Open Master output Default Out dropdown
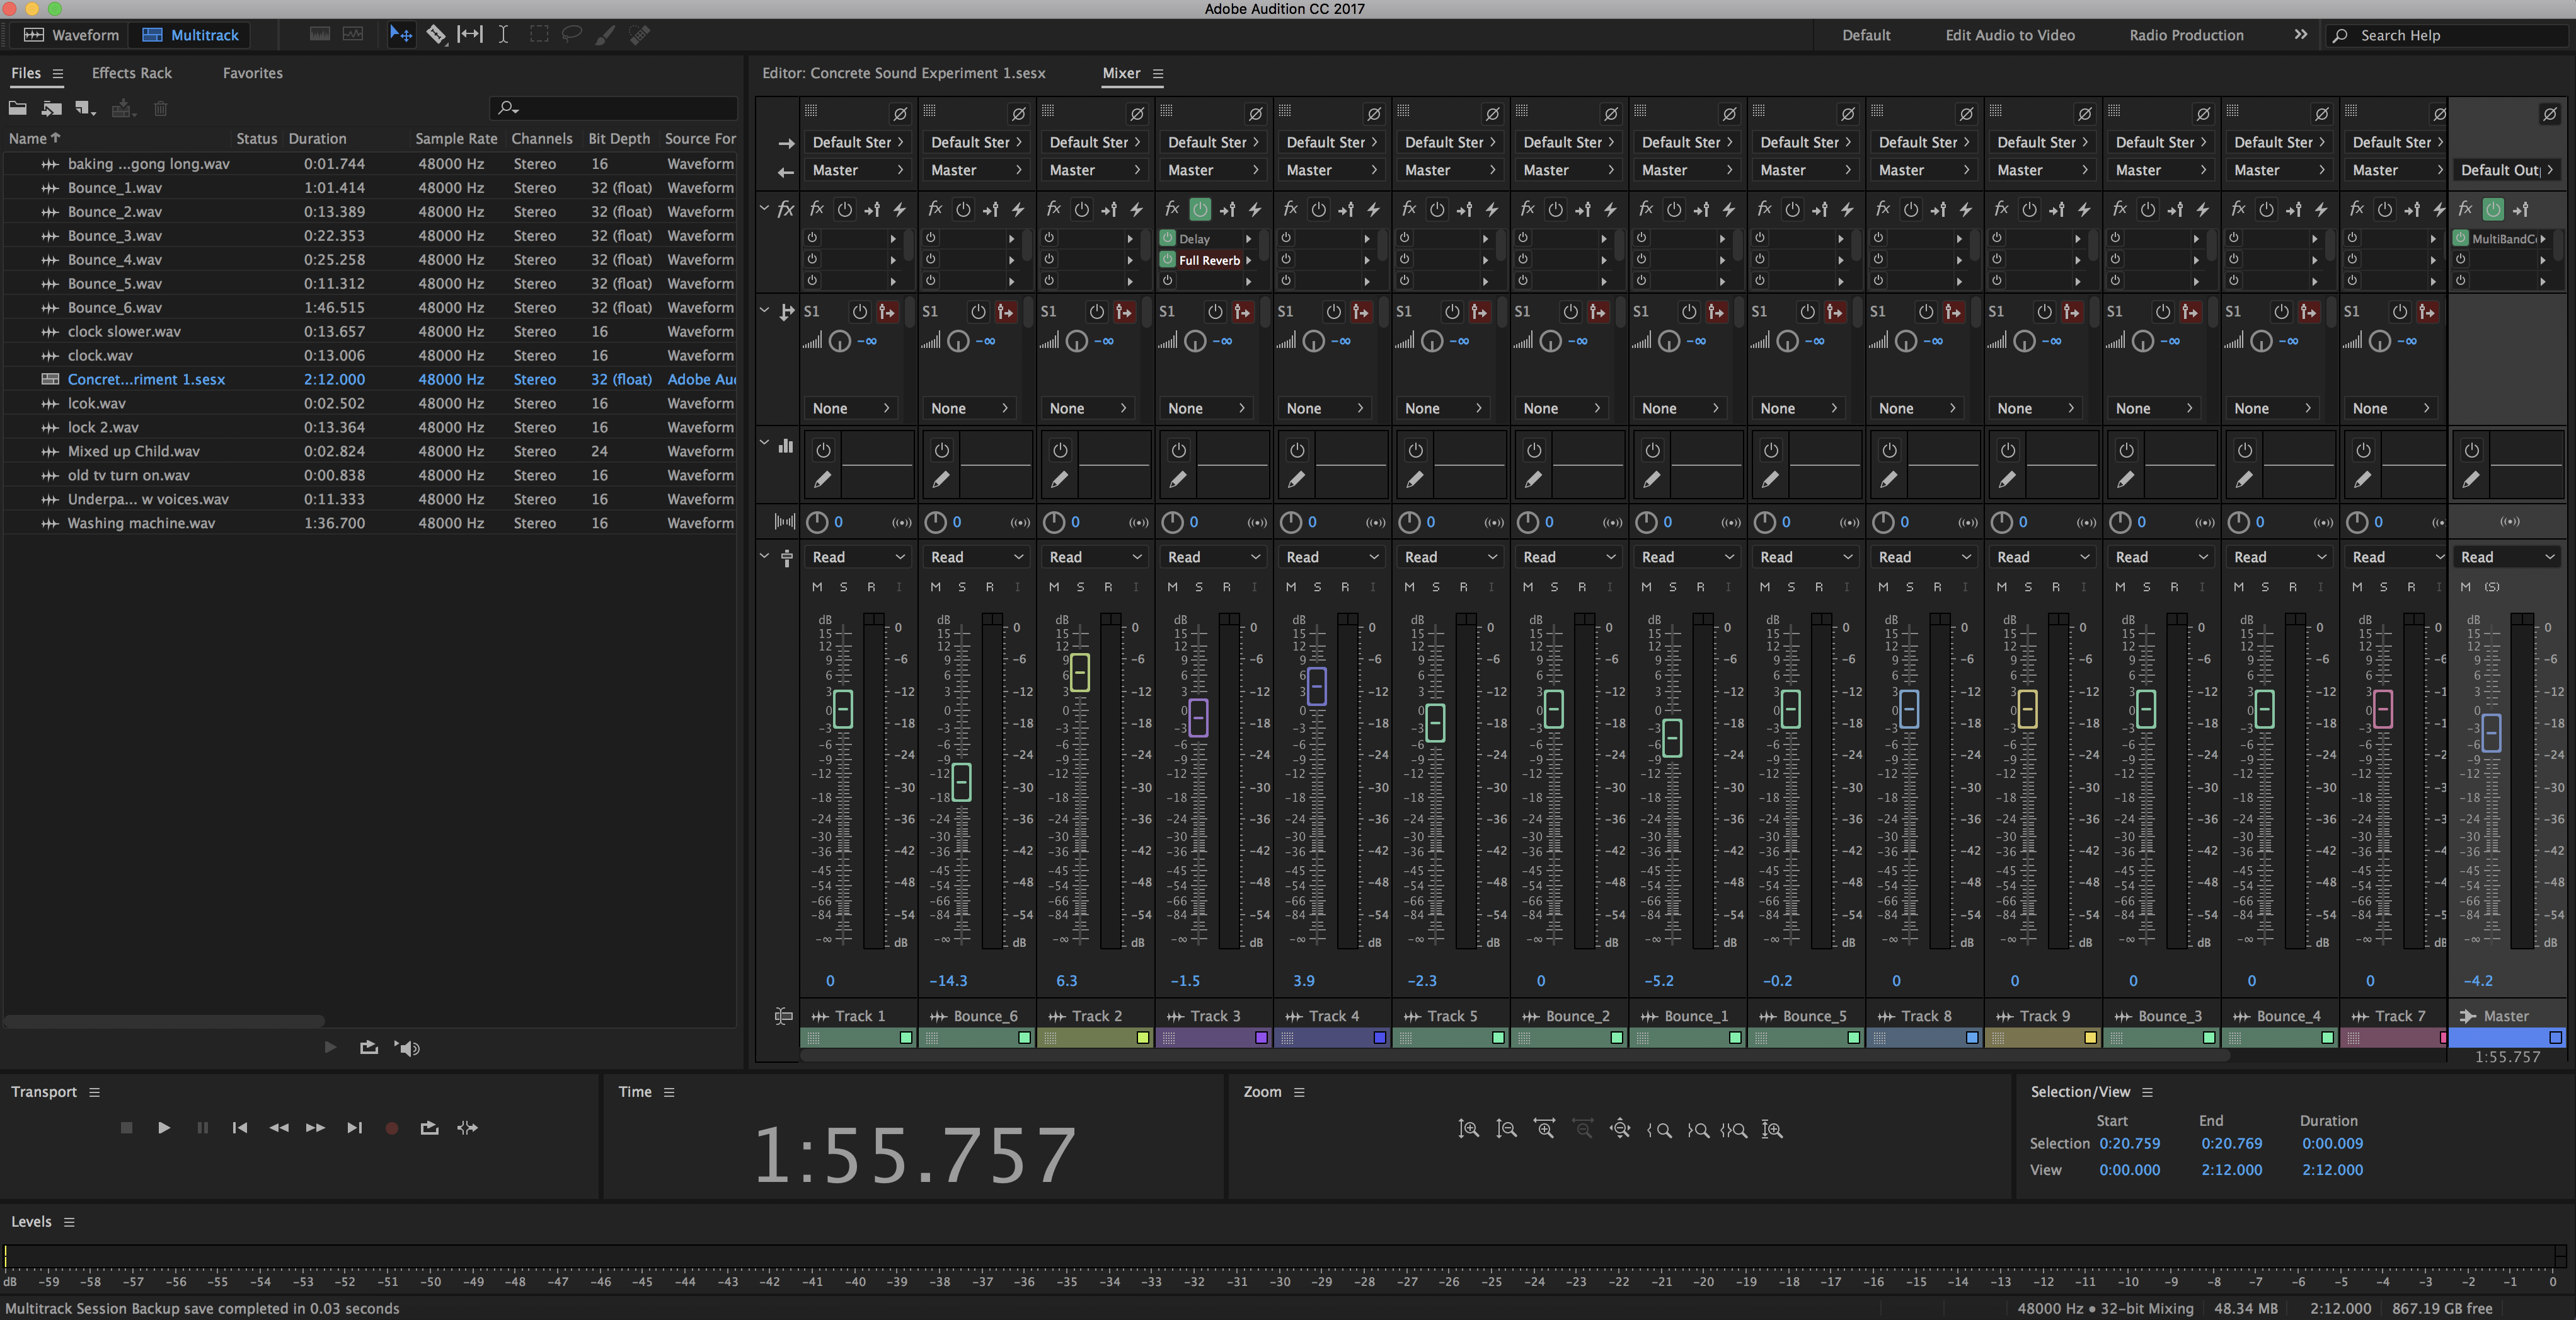Image resolution: width=2576 pixels, height=1320 pixels. [x=2507, y=170]
